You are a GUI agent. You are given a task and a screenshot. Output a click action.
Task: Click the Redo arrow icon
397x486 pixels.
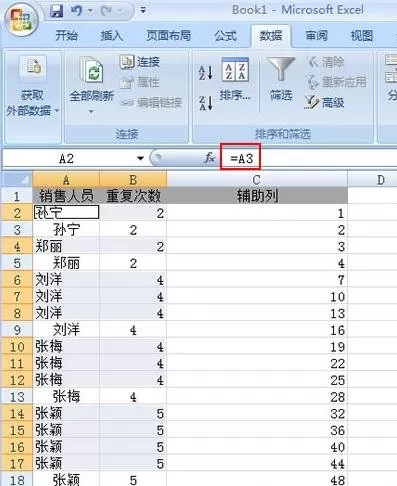tap(106, 11)
